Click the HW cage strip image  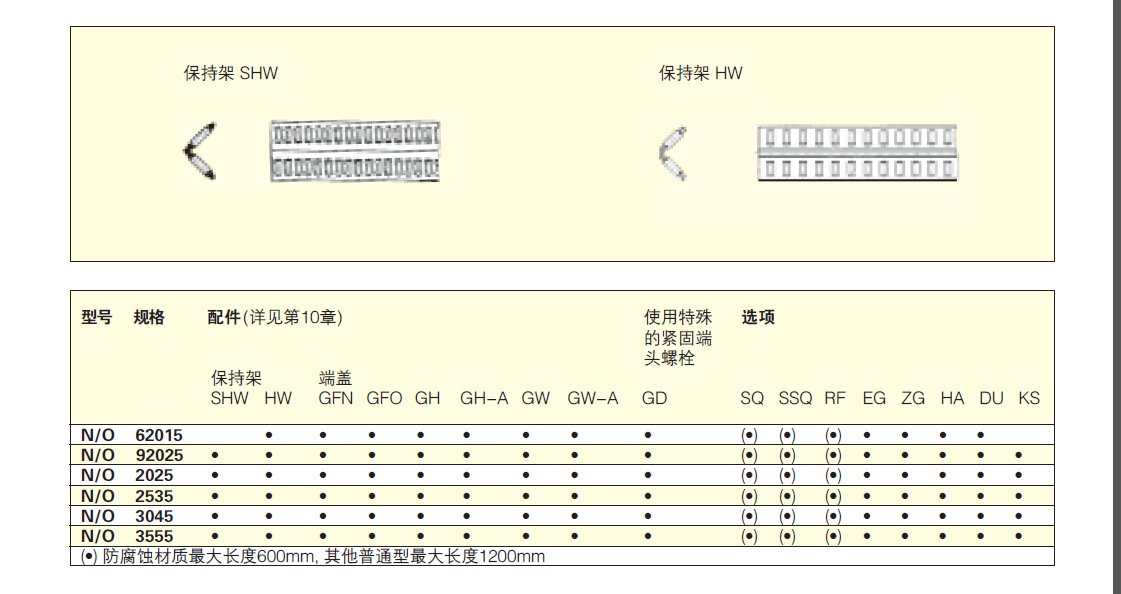click(857, 154)
